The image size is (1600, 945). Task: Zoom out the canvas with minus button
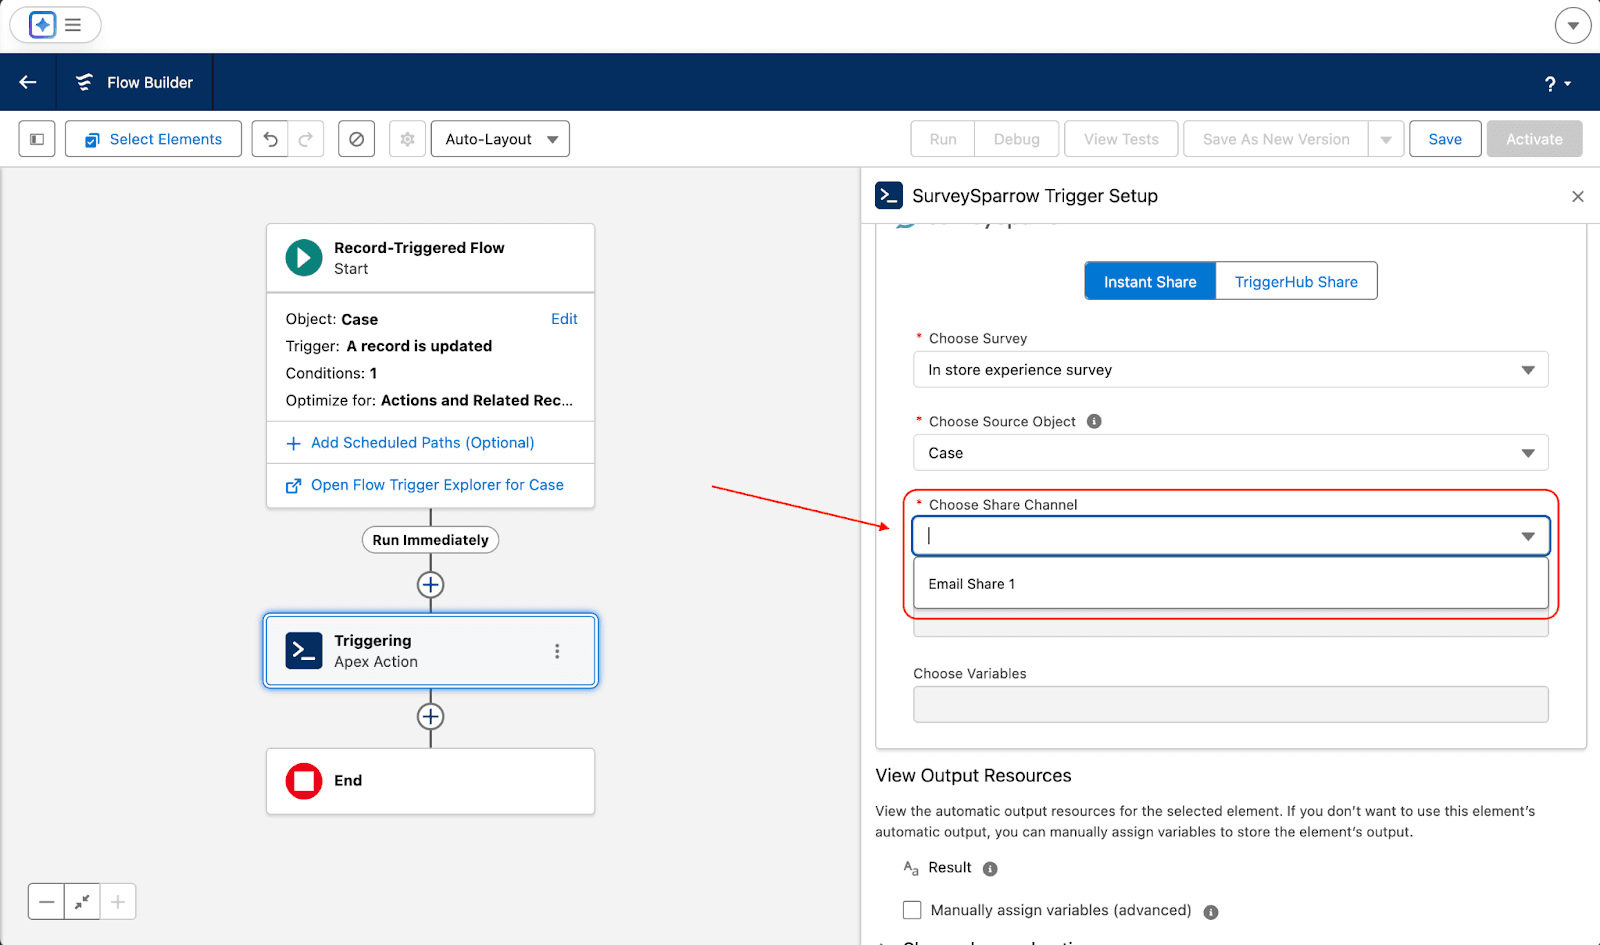pyautogui.click(x=46, y=902)
